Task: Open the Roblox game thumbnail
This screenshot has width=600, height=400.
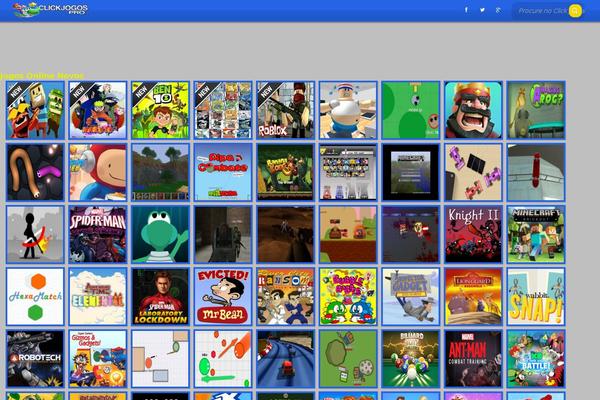Action: 285,110
